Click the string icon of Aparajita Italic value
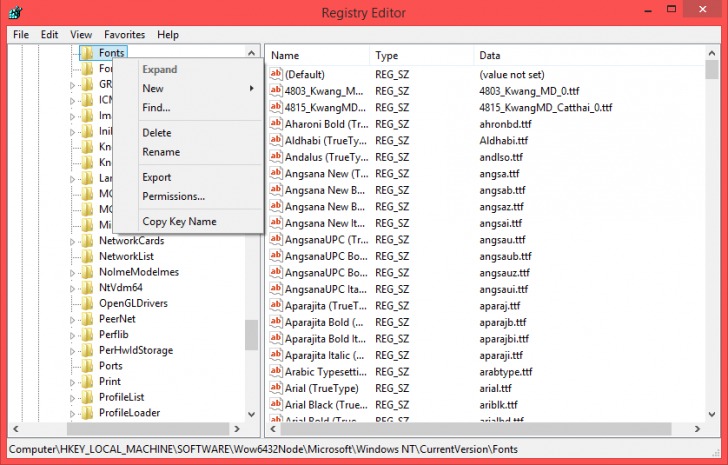The width and height of the screenshot is (728, 465). tap(276, 355)
